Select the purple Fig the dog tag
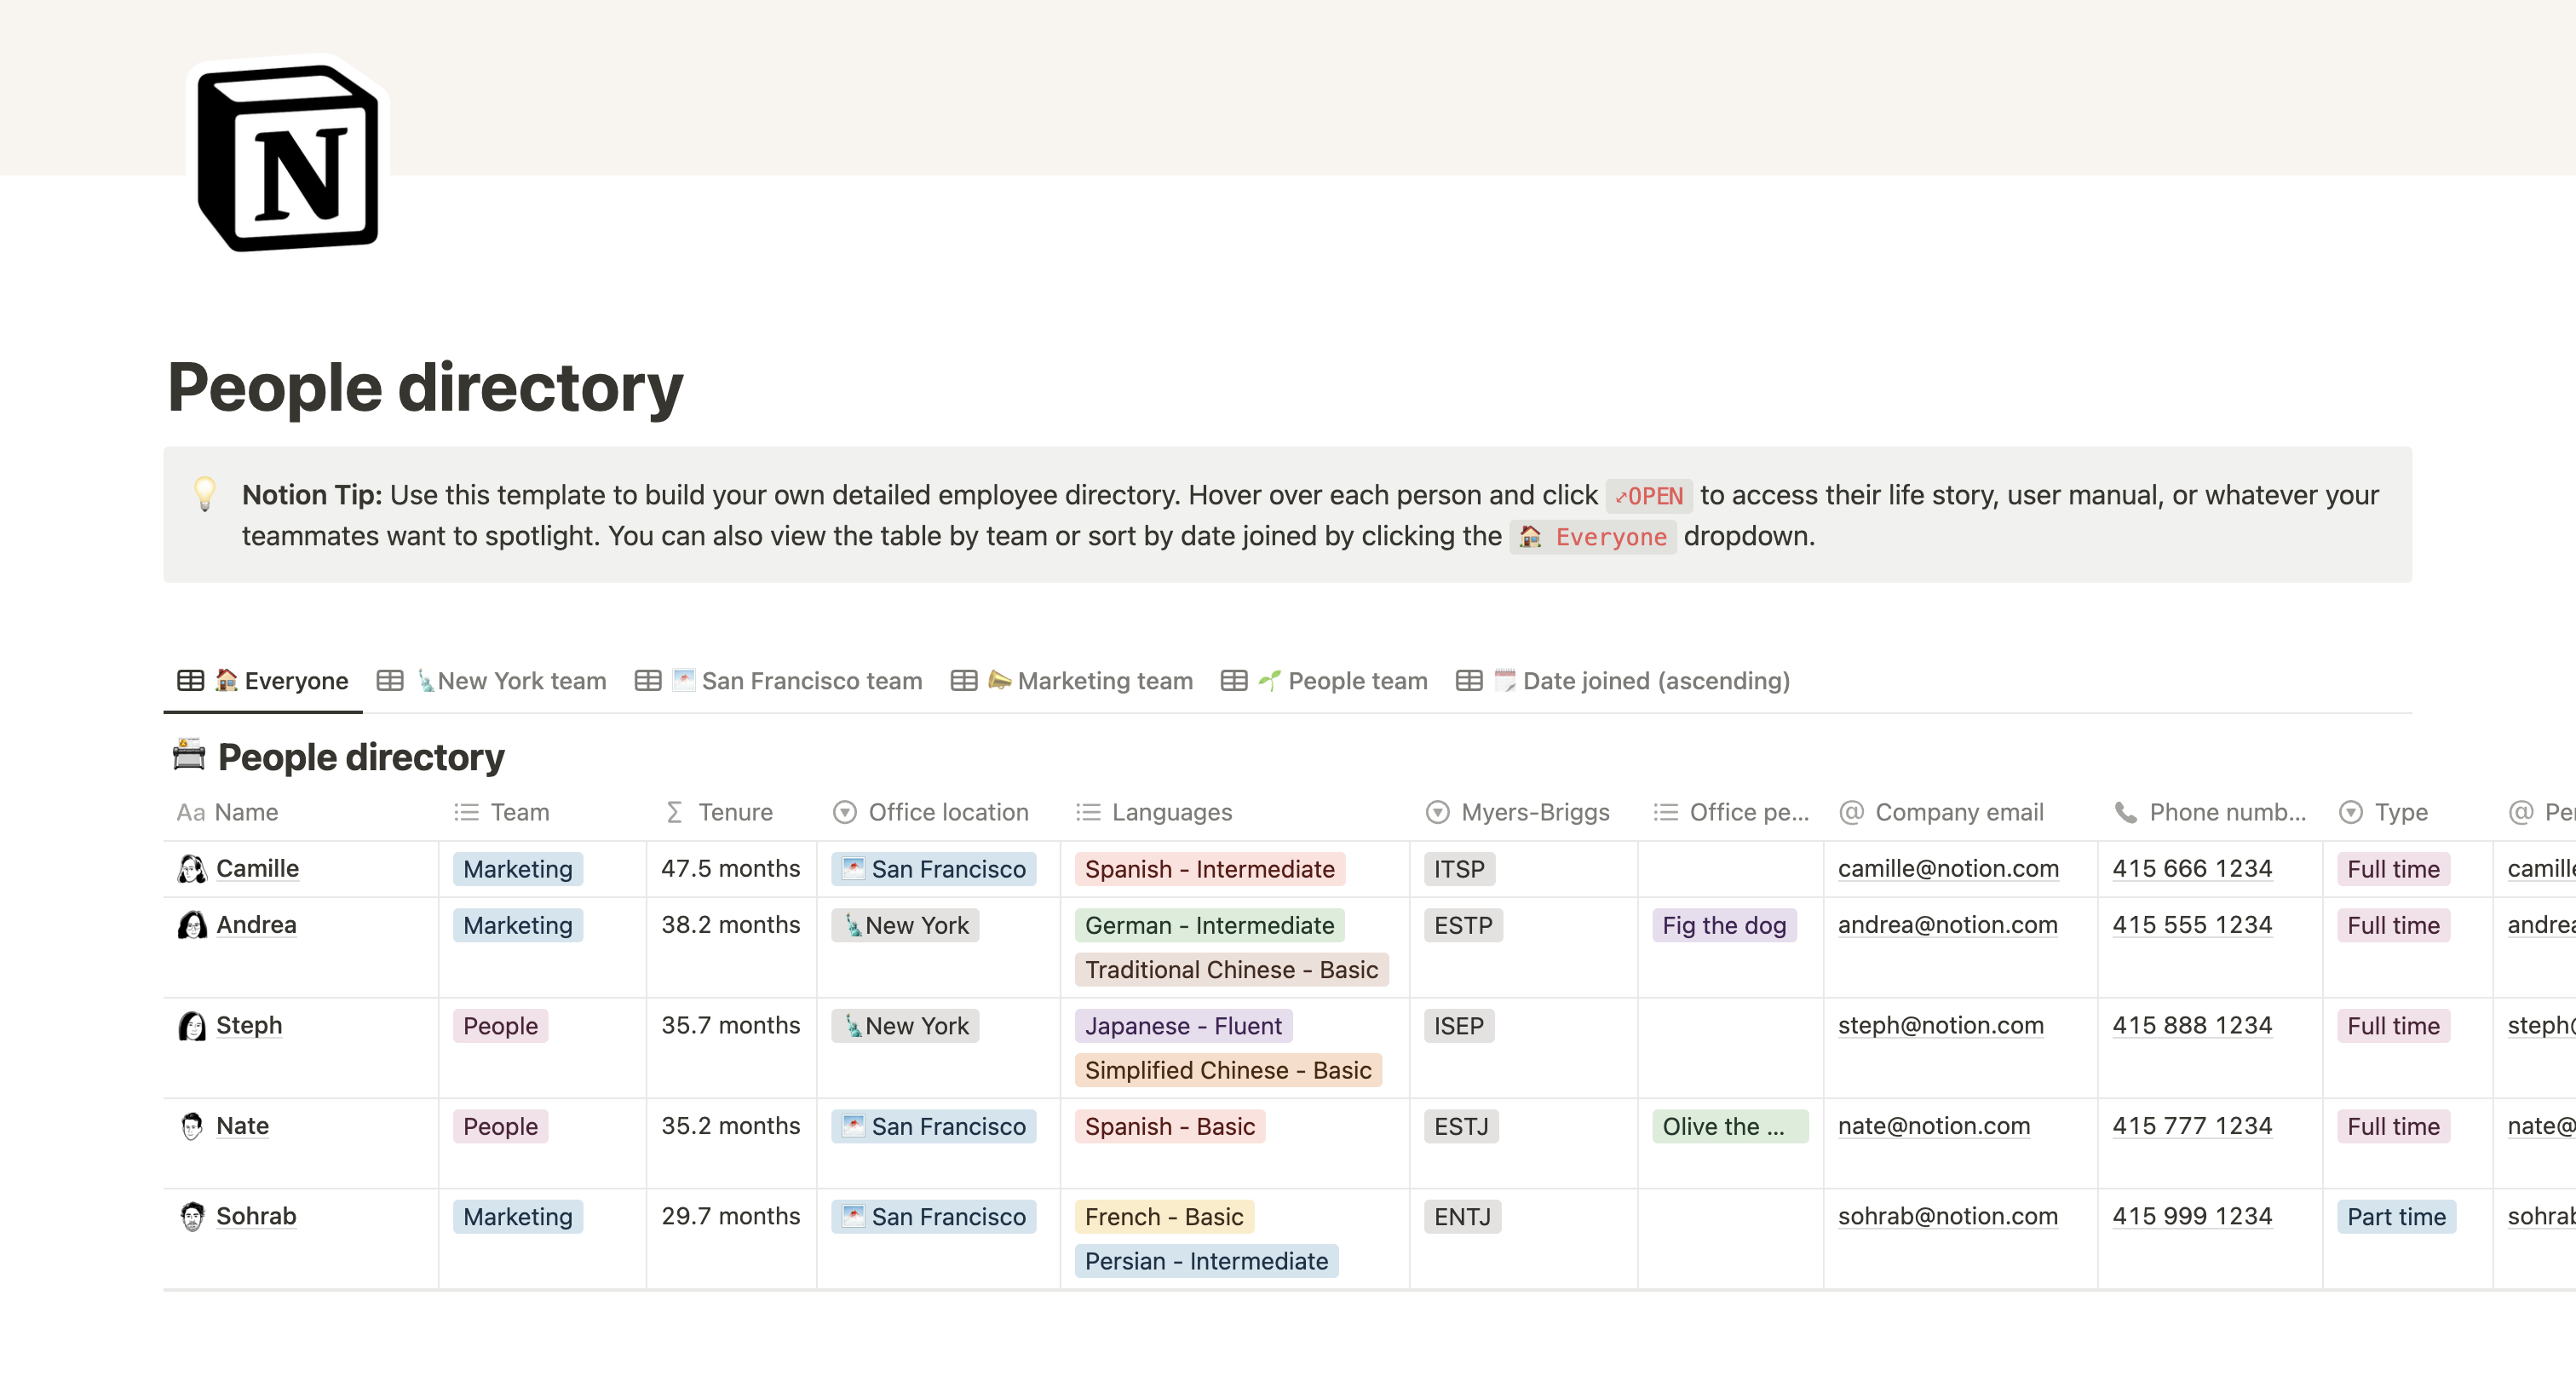2576x1382 pixels. click(1723, 925)
